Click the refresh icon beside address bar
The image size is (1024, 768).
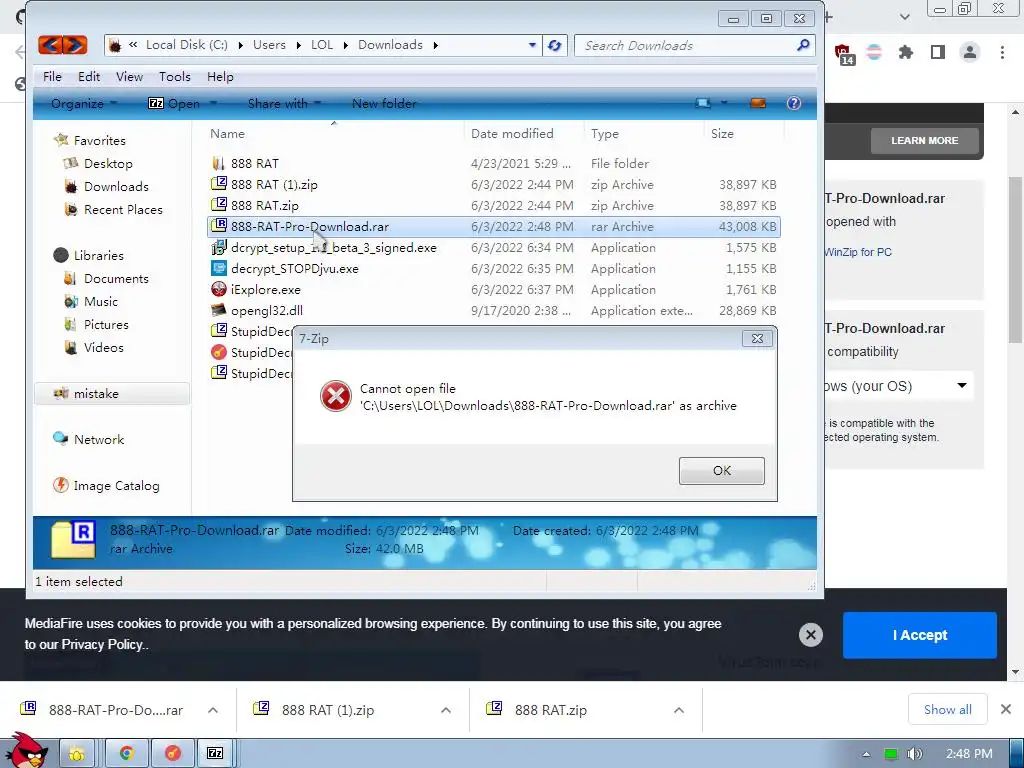(554, 45)
